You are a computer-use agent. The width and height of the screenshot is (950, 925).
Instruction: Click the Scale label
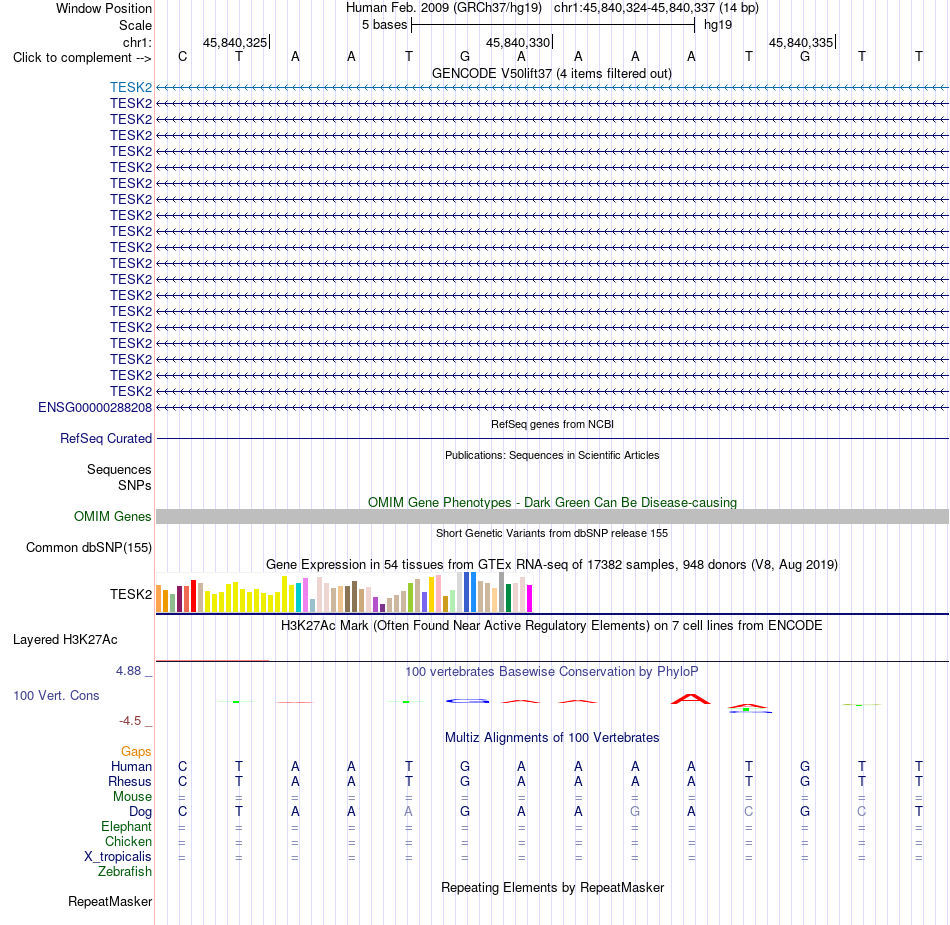click(x=135, y=25)
